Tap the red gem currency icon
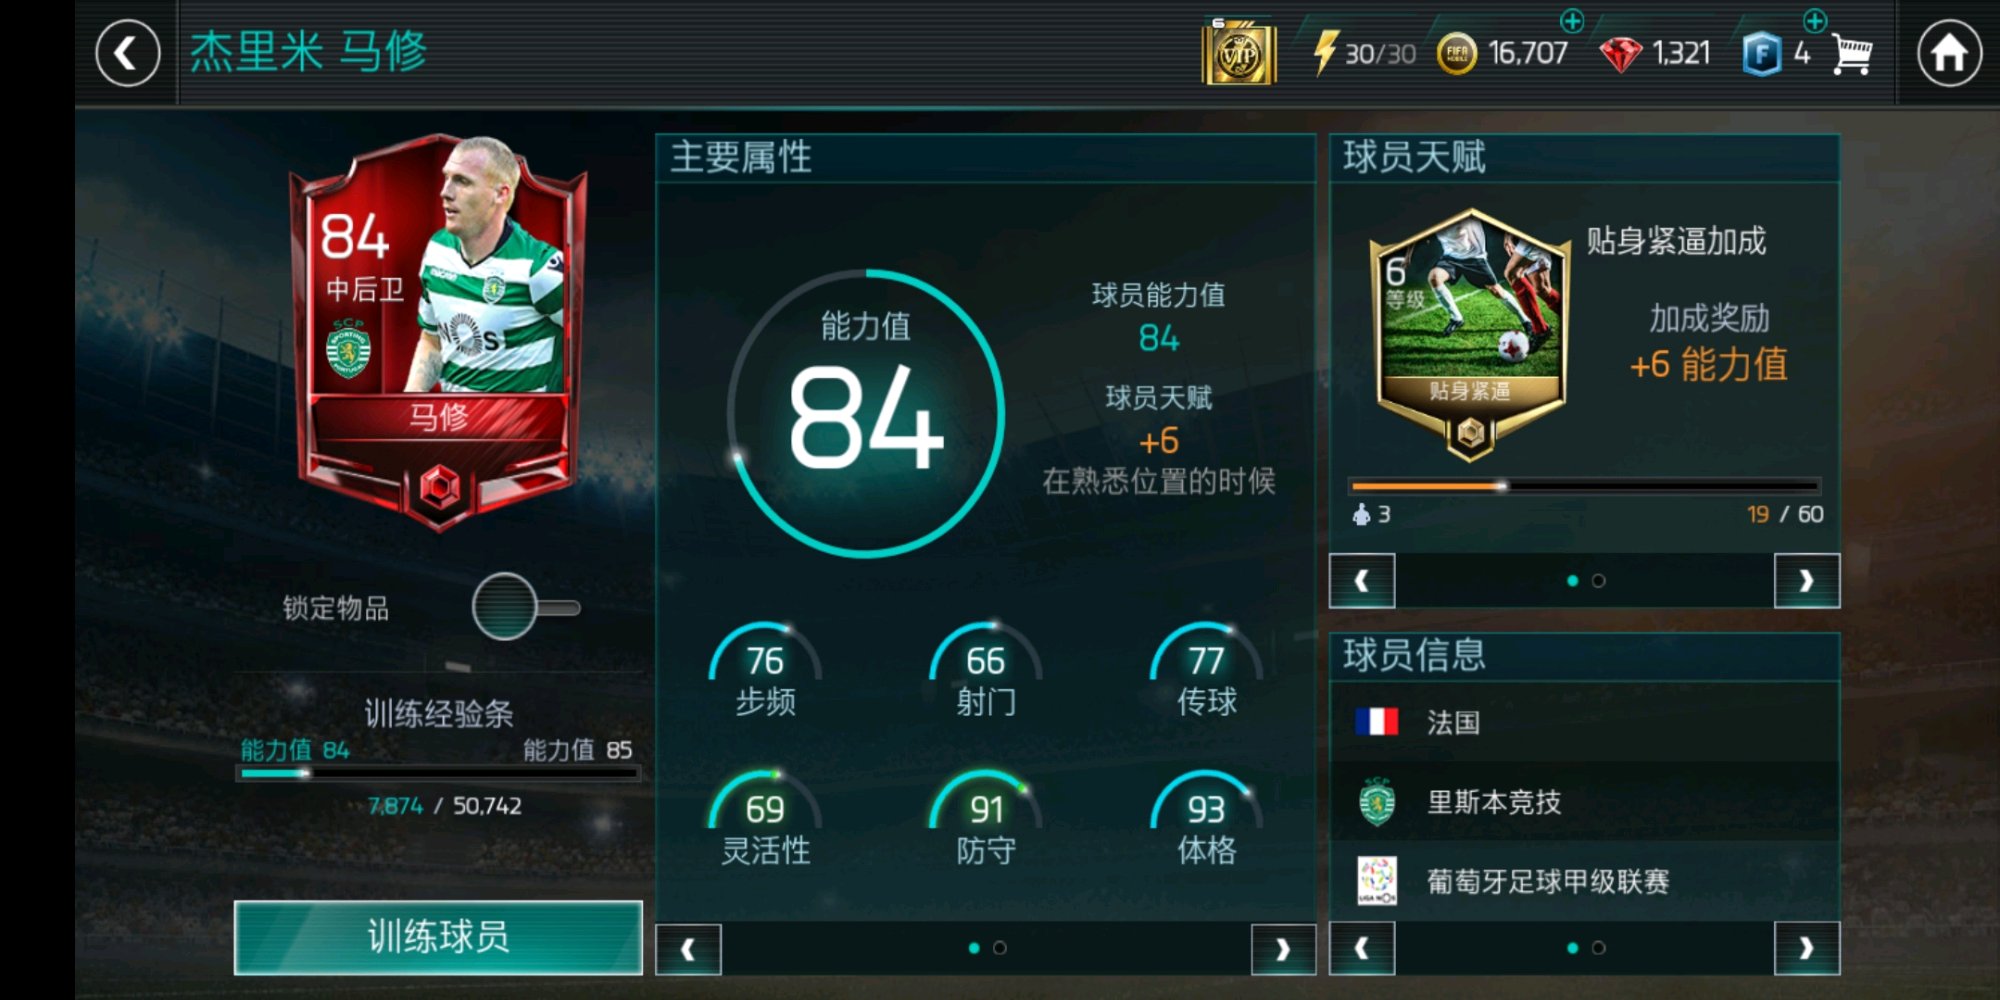This screenshot has width=2000, height=1000. click(1620, 54)
